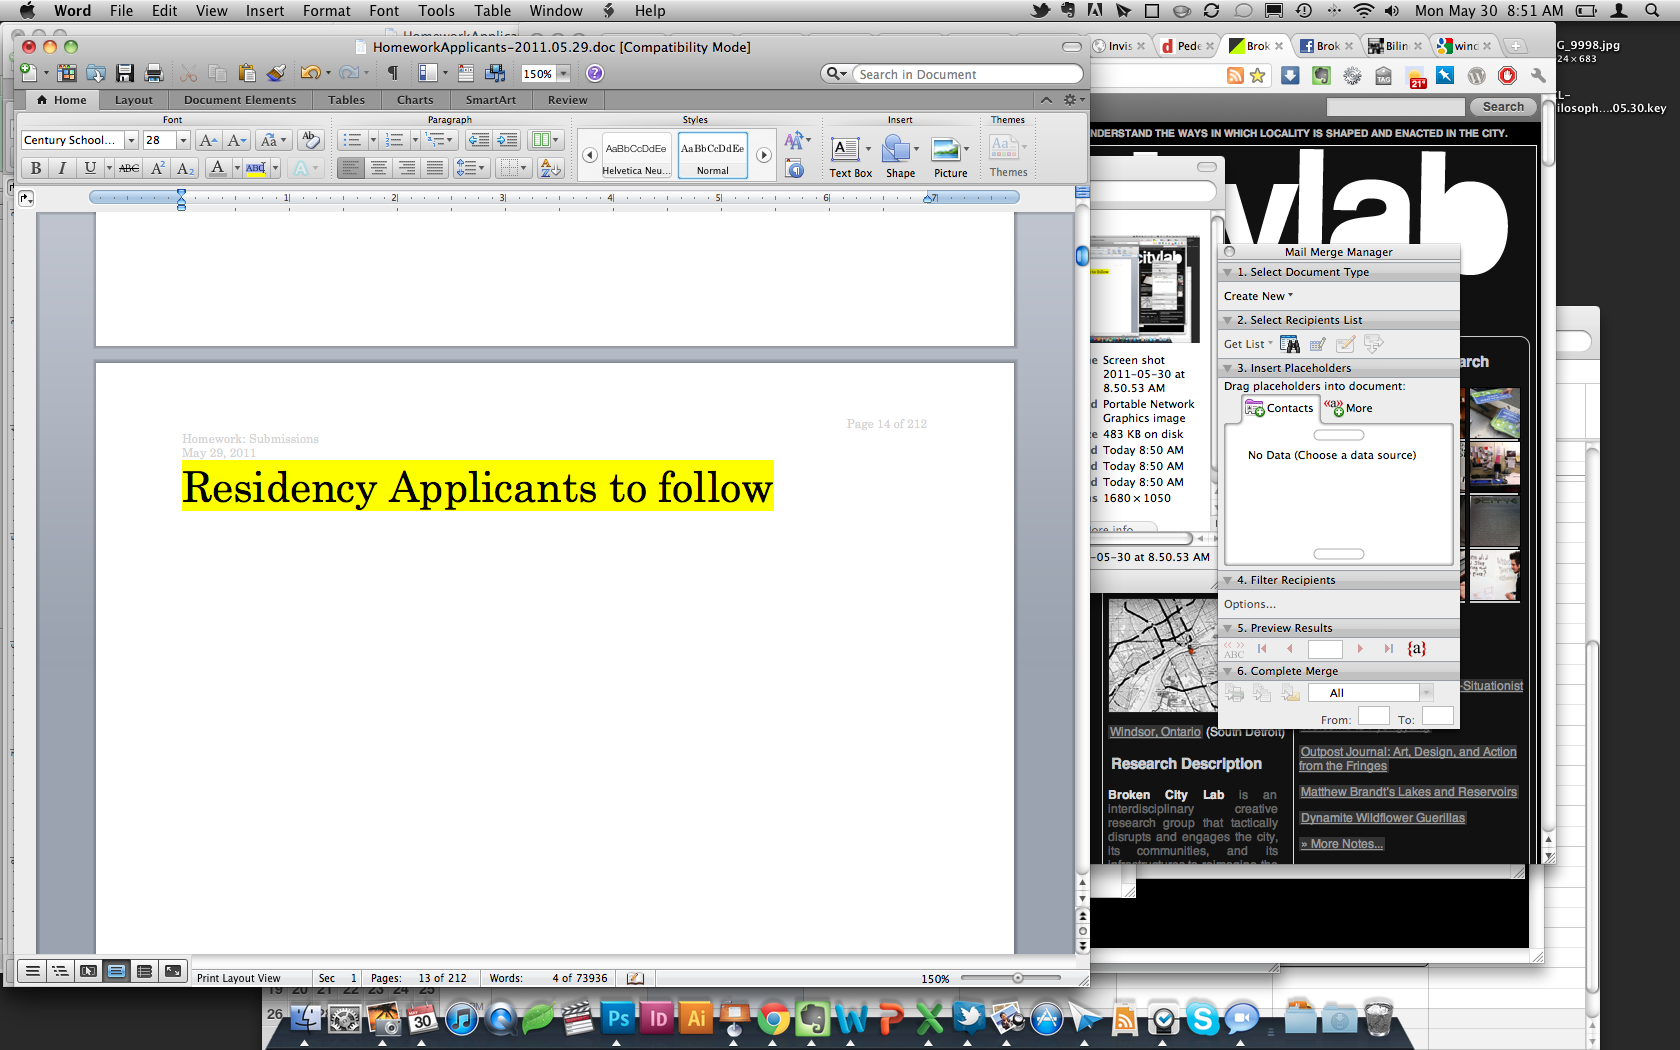Print the document with printer icon
Screen dimensions: 1680x1050
click(154, 73)
